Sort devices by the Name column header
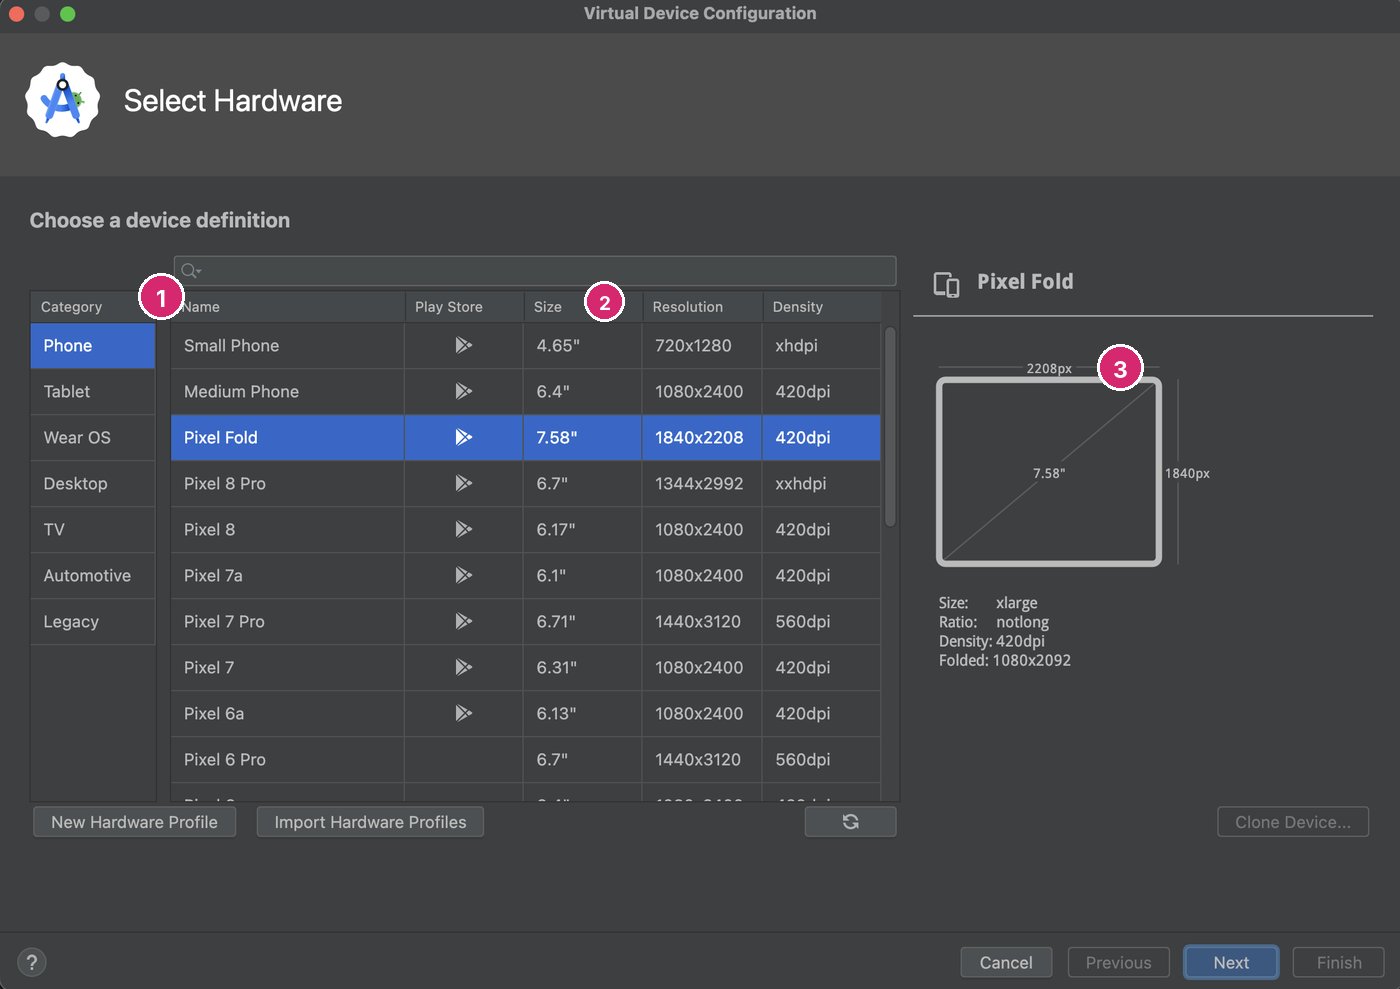 tap(288, 307)
